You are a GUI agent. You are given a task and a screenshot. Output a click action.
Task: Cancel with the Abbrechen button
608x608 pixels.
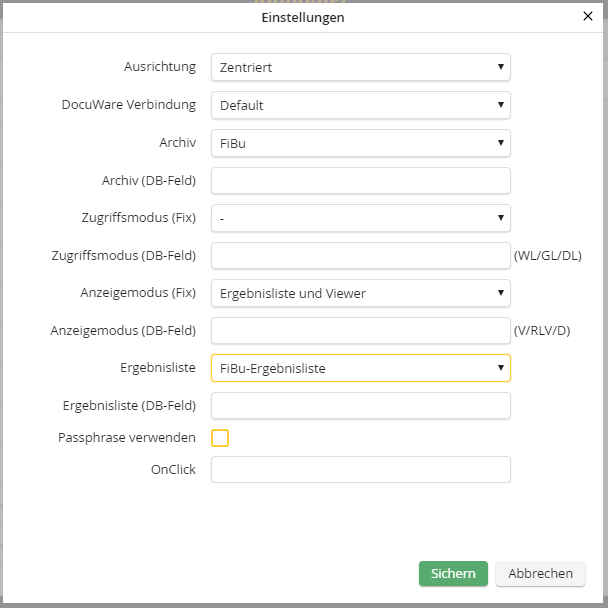tap(540, 573)
